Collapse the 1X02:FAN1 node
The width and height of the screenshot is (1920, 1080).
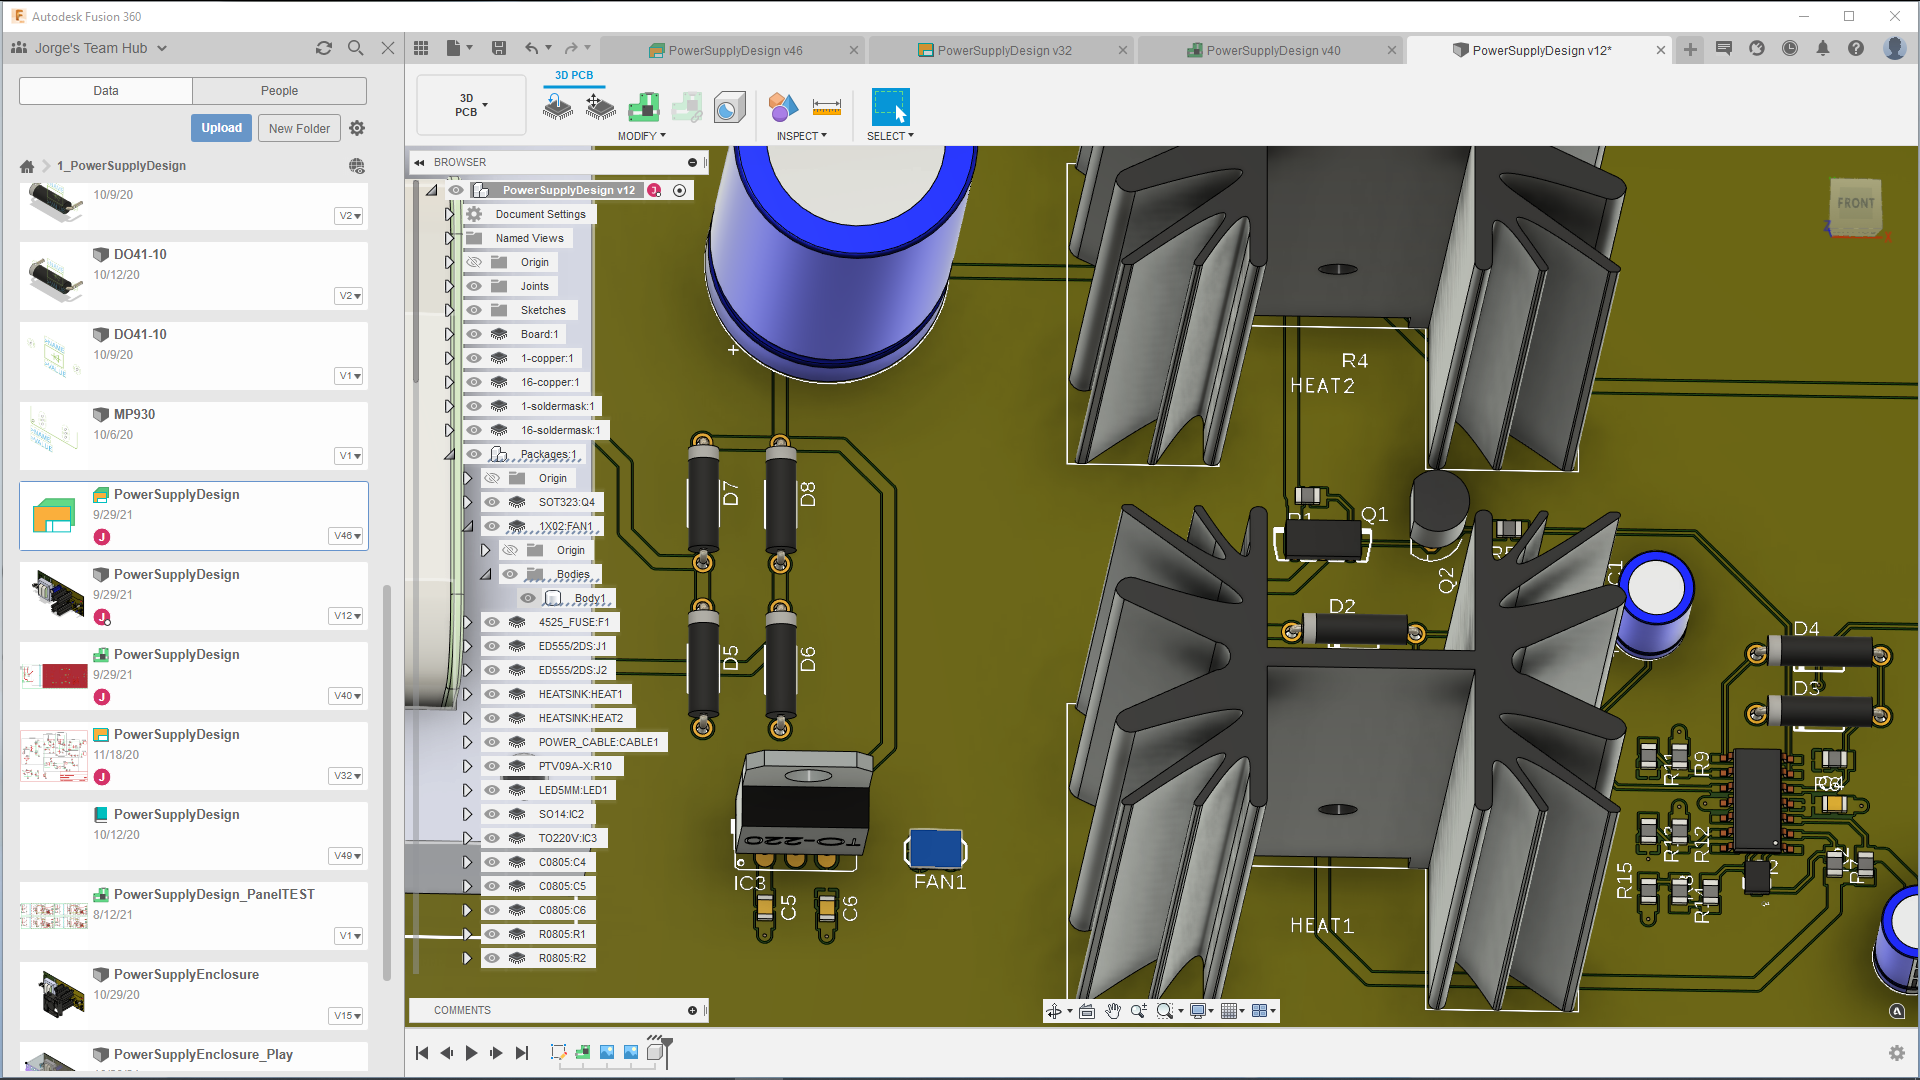pos(467,526)
